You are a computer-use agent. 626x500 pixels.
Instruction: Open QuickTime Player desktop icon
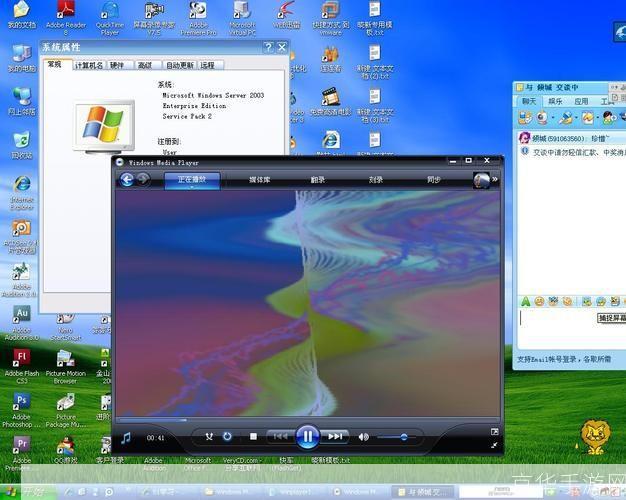(110, 18)
